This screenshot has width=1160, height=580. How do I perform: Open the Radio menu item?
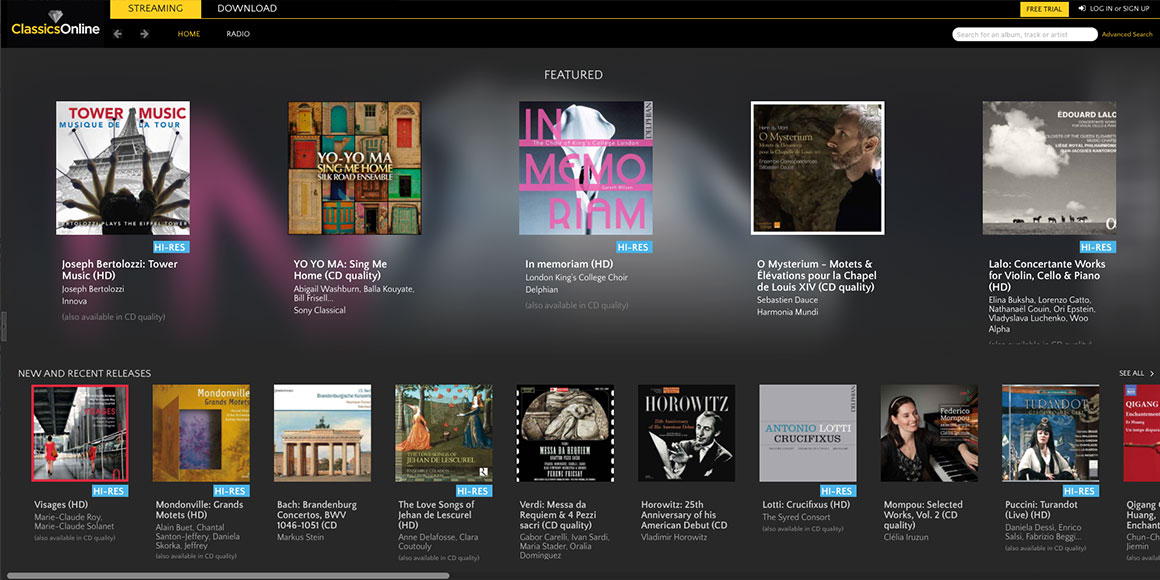[x=238, y=34]
